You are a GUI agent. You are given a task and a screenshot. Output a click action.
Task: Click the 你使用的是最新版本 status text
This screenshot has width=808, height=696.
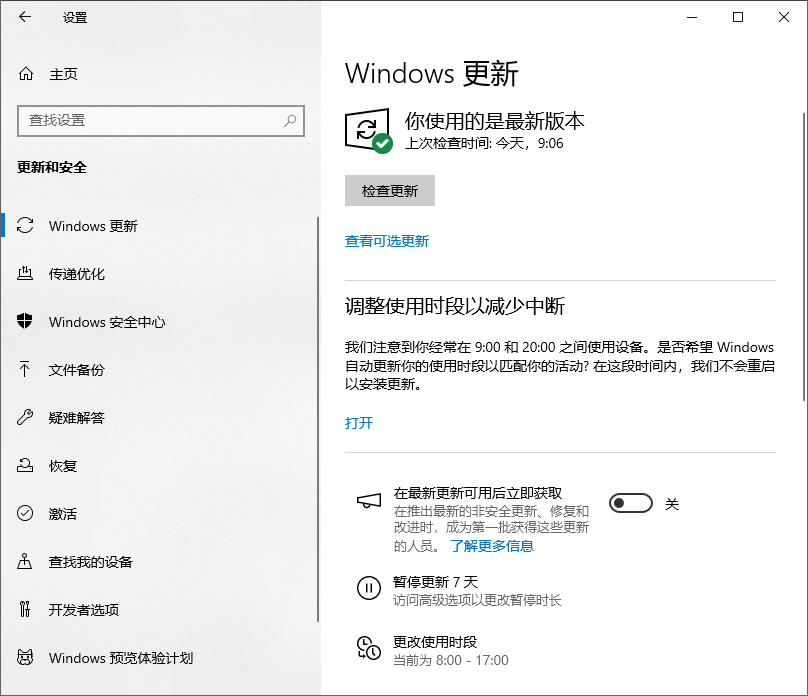tap(494, 121)
